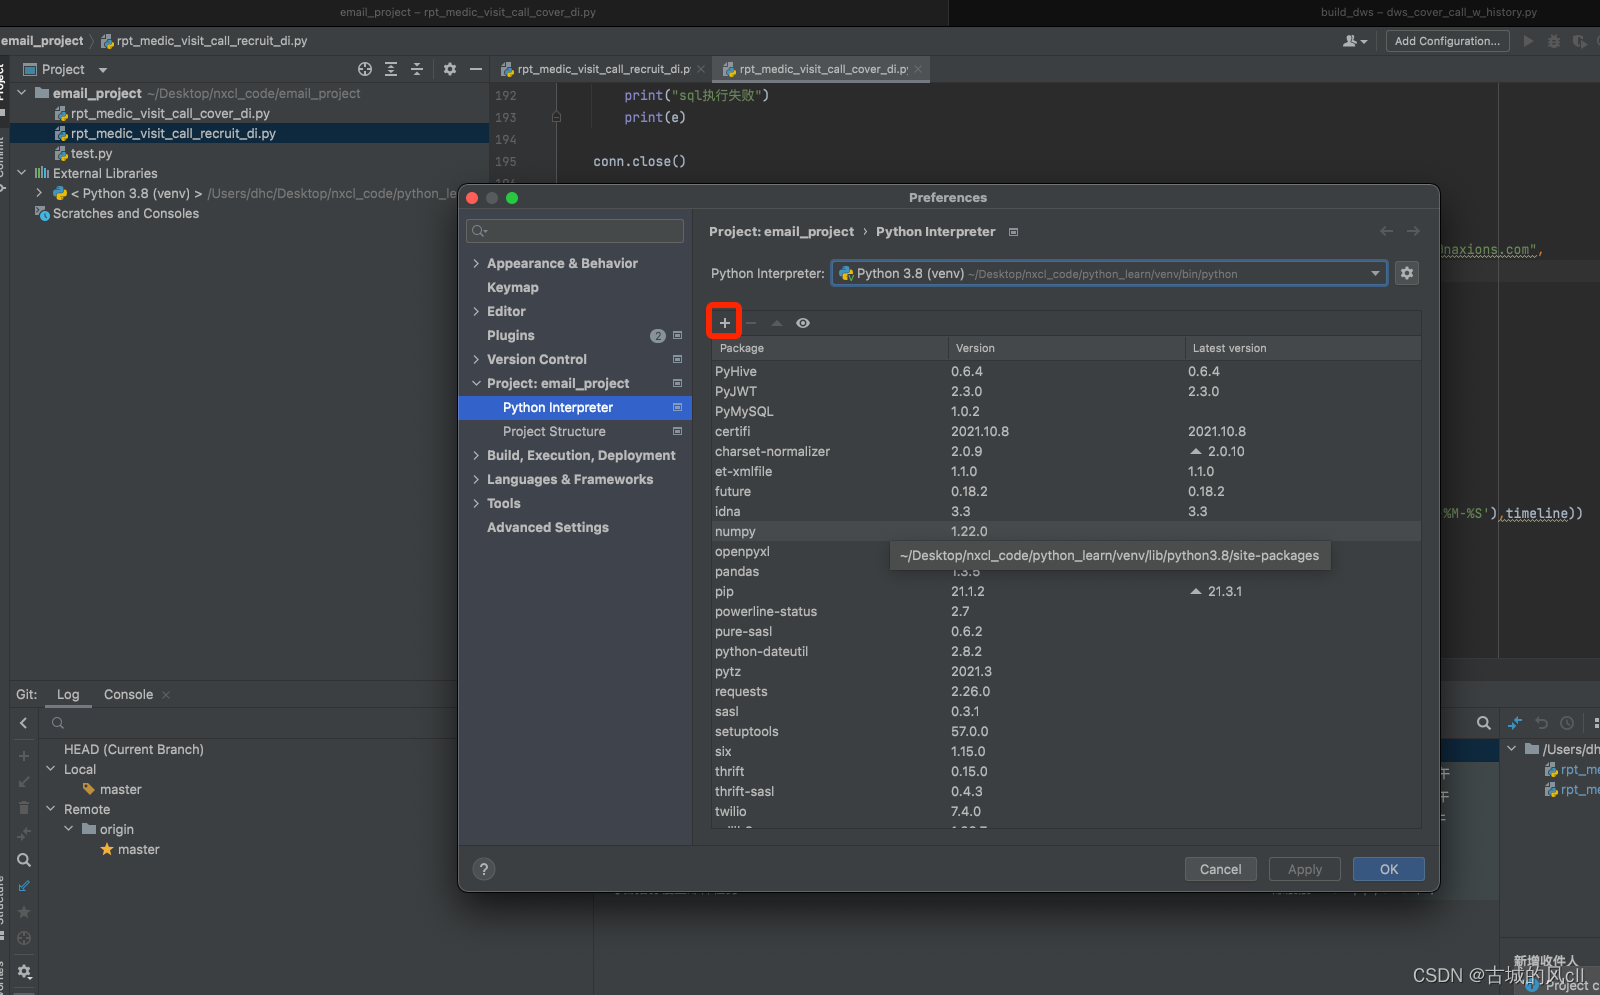
Task: Click the Collapse All icon in Project panel
Action: pyautogui.click(x=417, y=69)
